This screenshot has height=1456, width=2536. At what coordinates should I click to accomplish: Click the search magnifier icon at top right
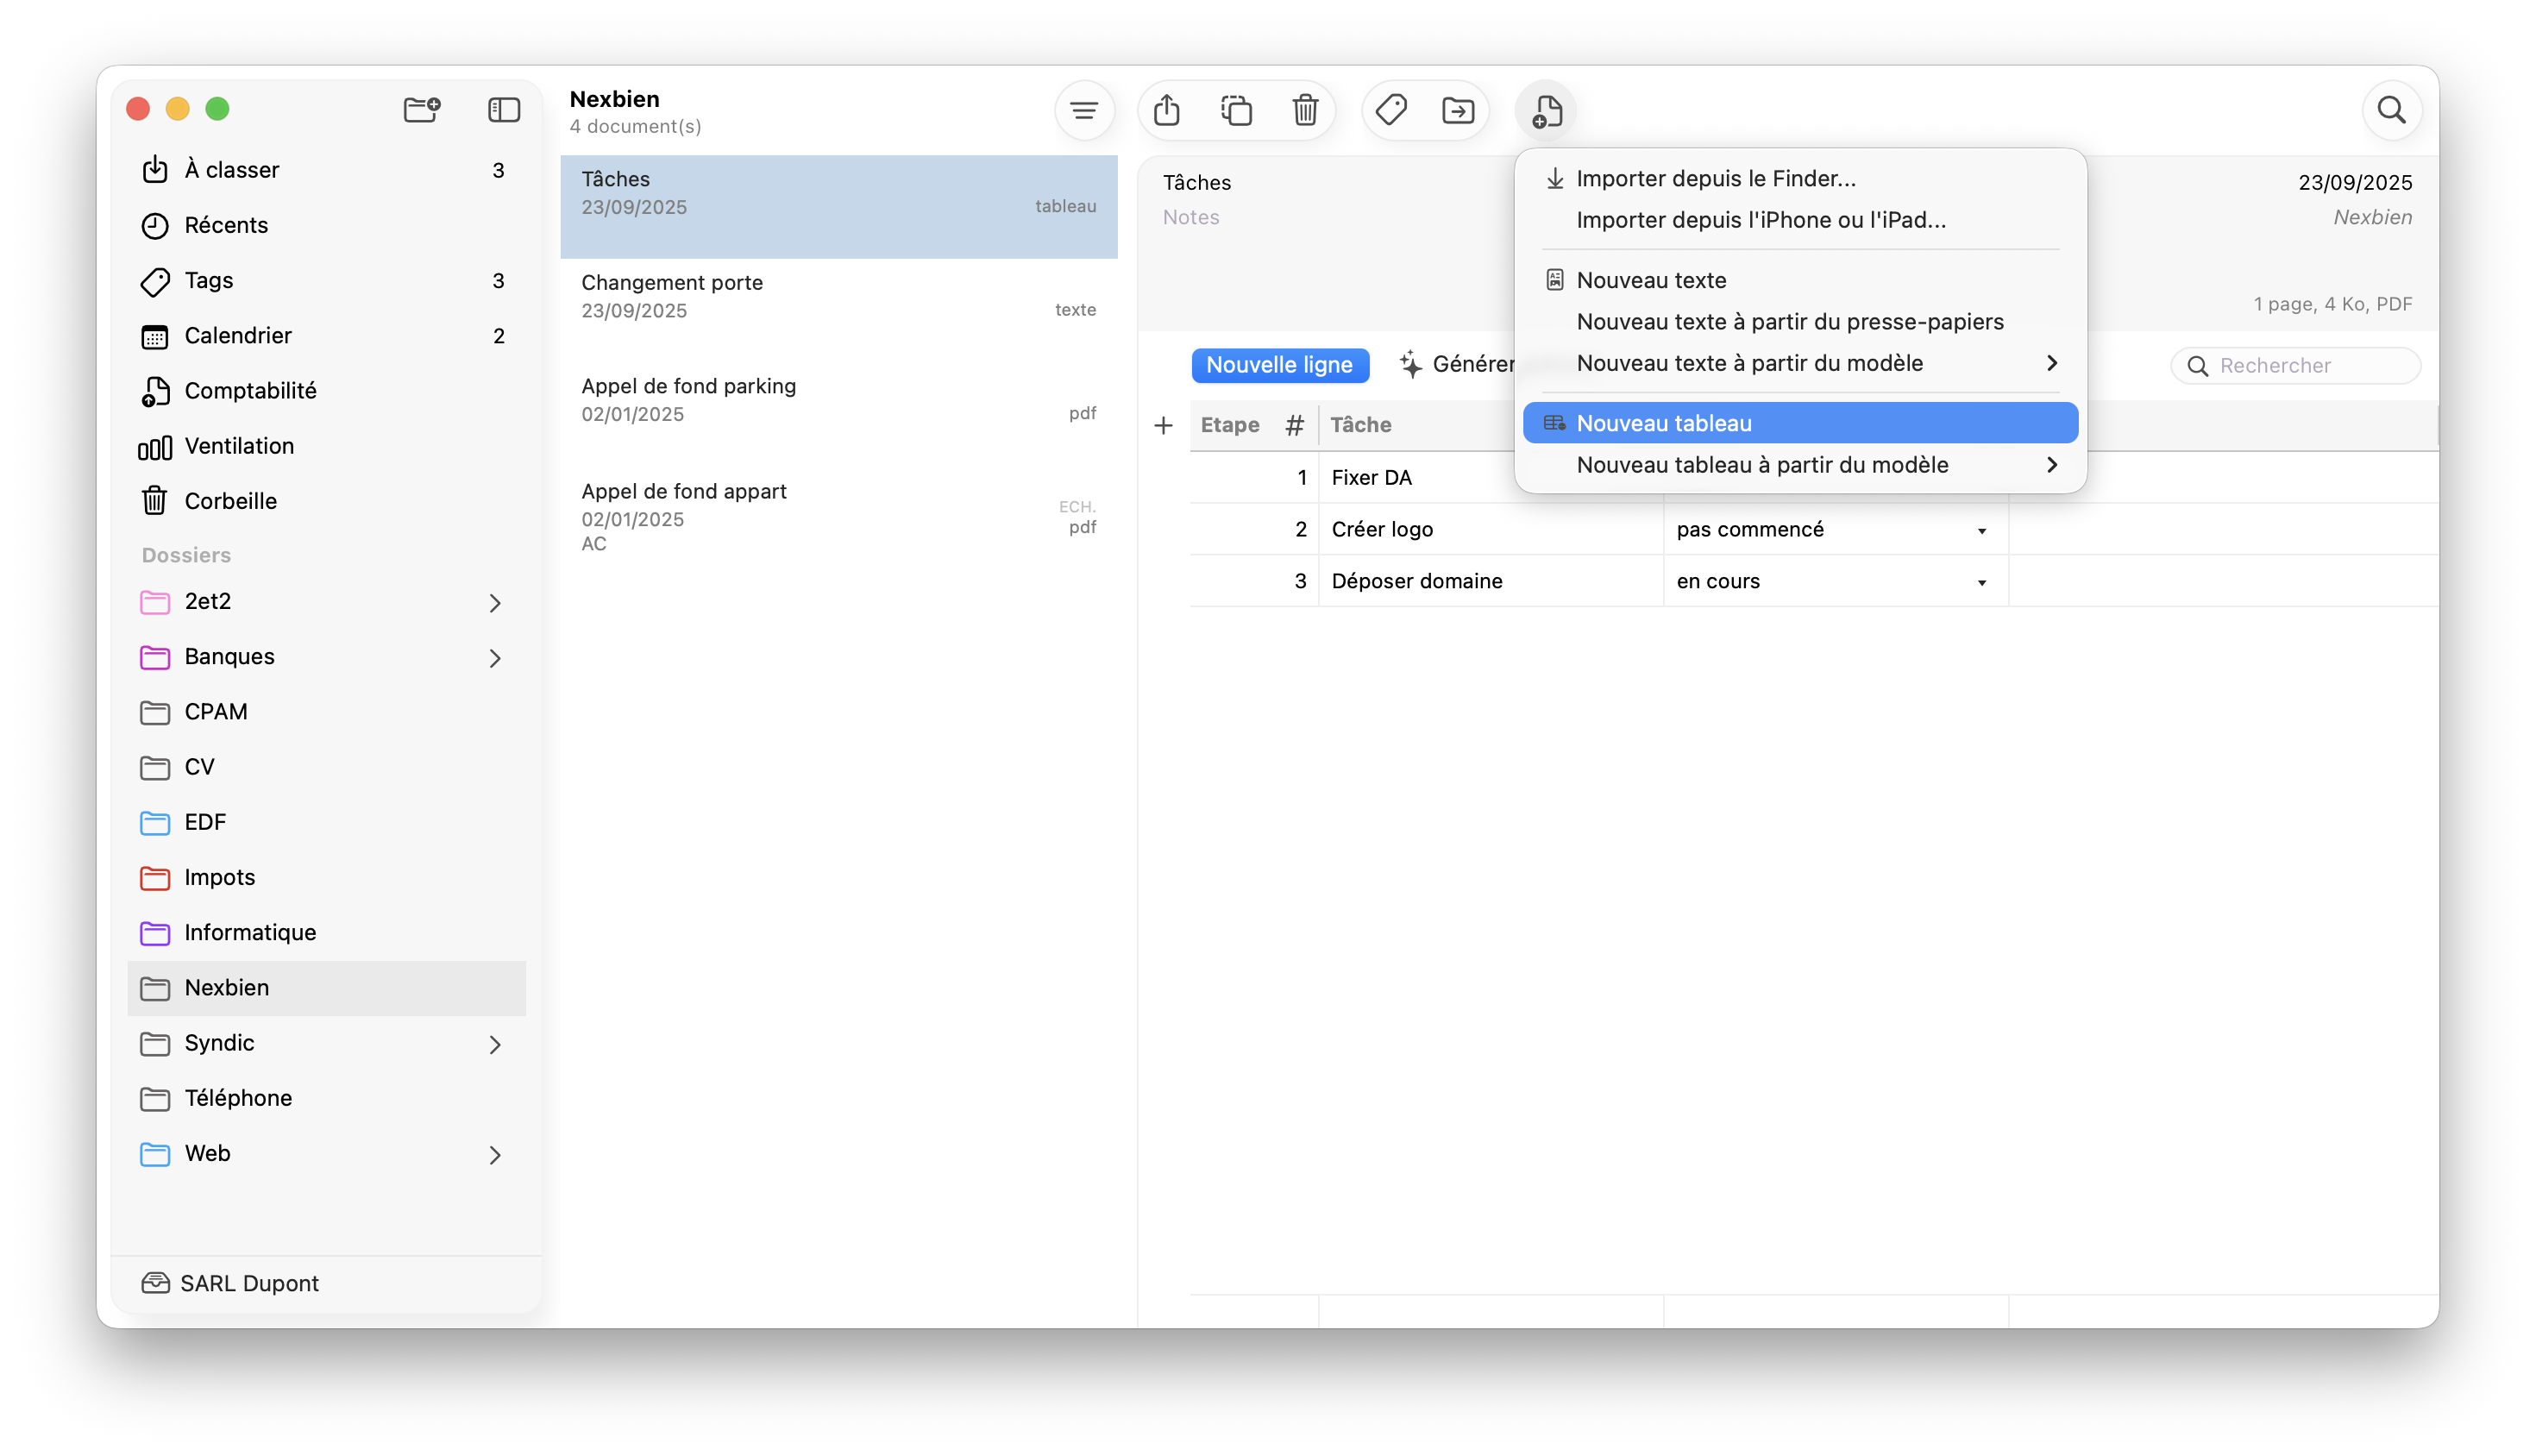tap(2391, 110)
